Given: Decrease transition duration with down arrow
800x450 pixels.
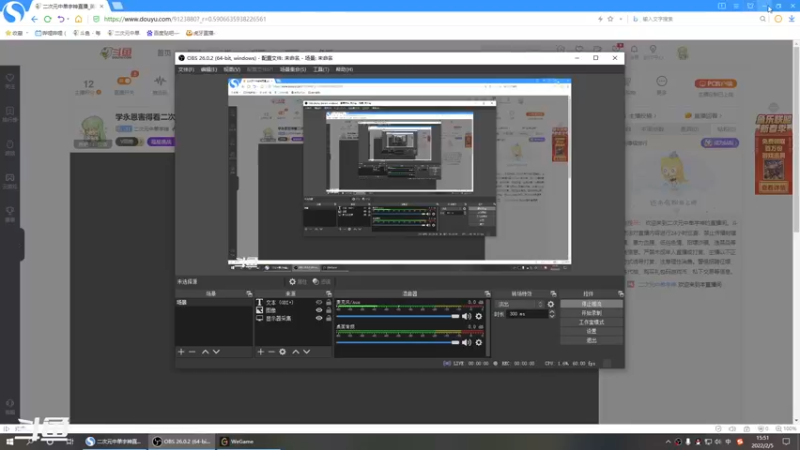Looking at the screenshot, I should (x=552, y=316).
